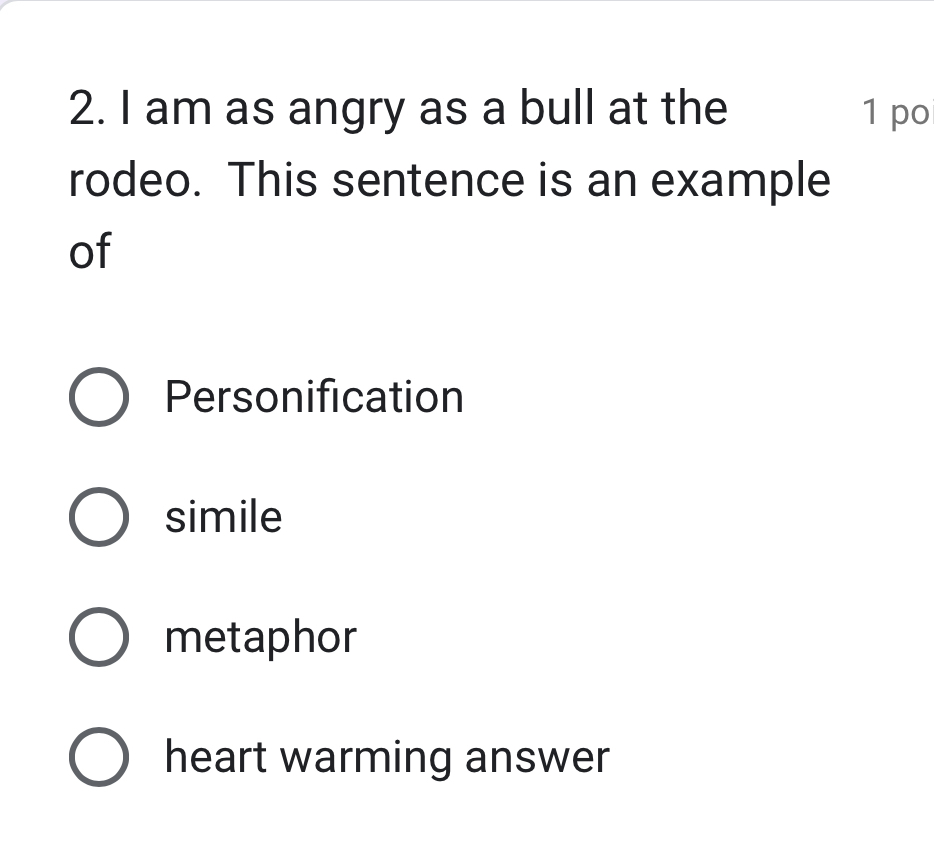This screenshot has height=853, width=934.
Task: Click the word heart in the last option
Action: point(215,758)
